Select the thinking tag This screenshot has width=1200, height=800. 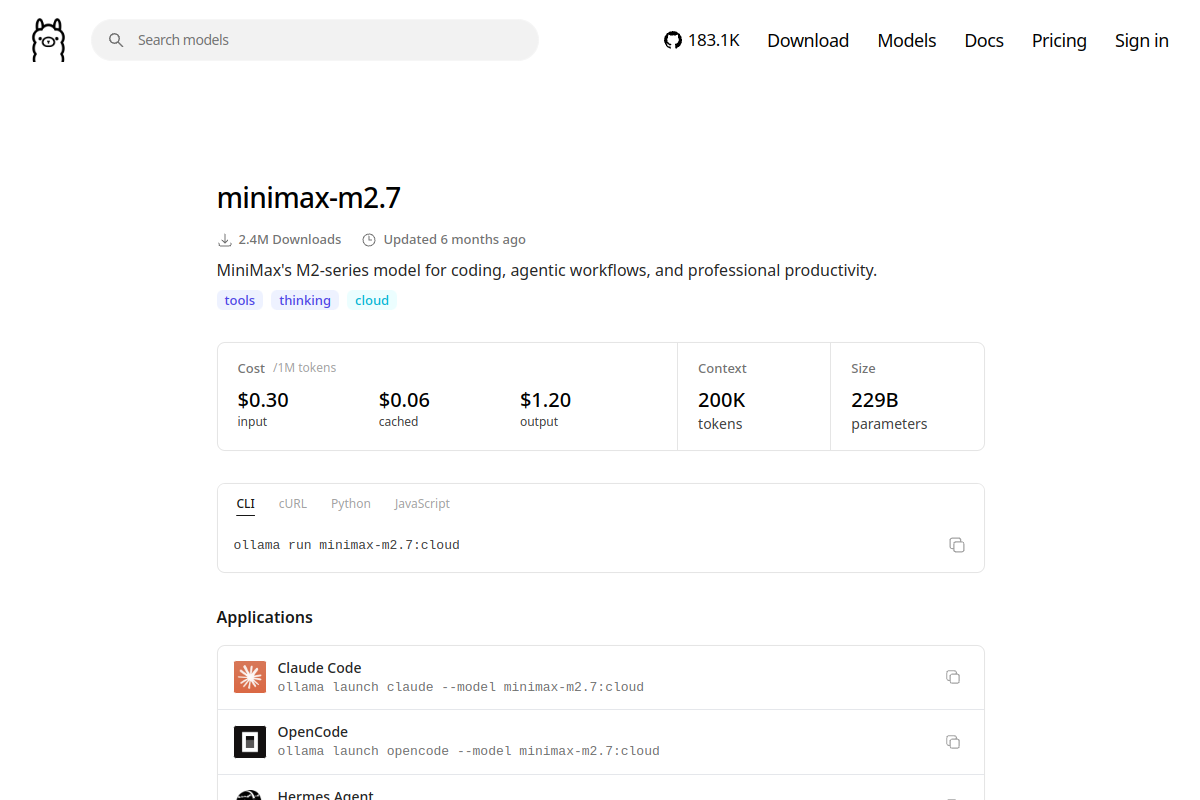[x=305, y=300]
